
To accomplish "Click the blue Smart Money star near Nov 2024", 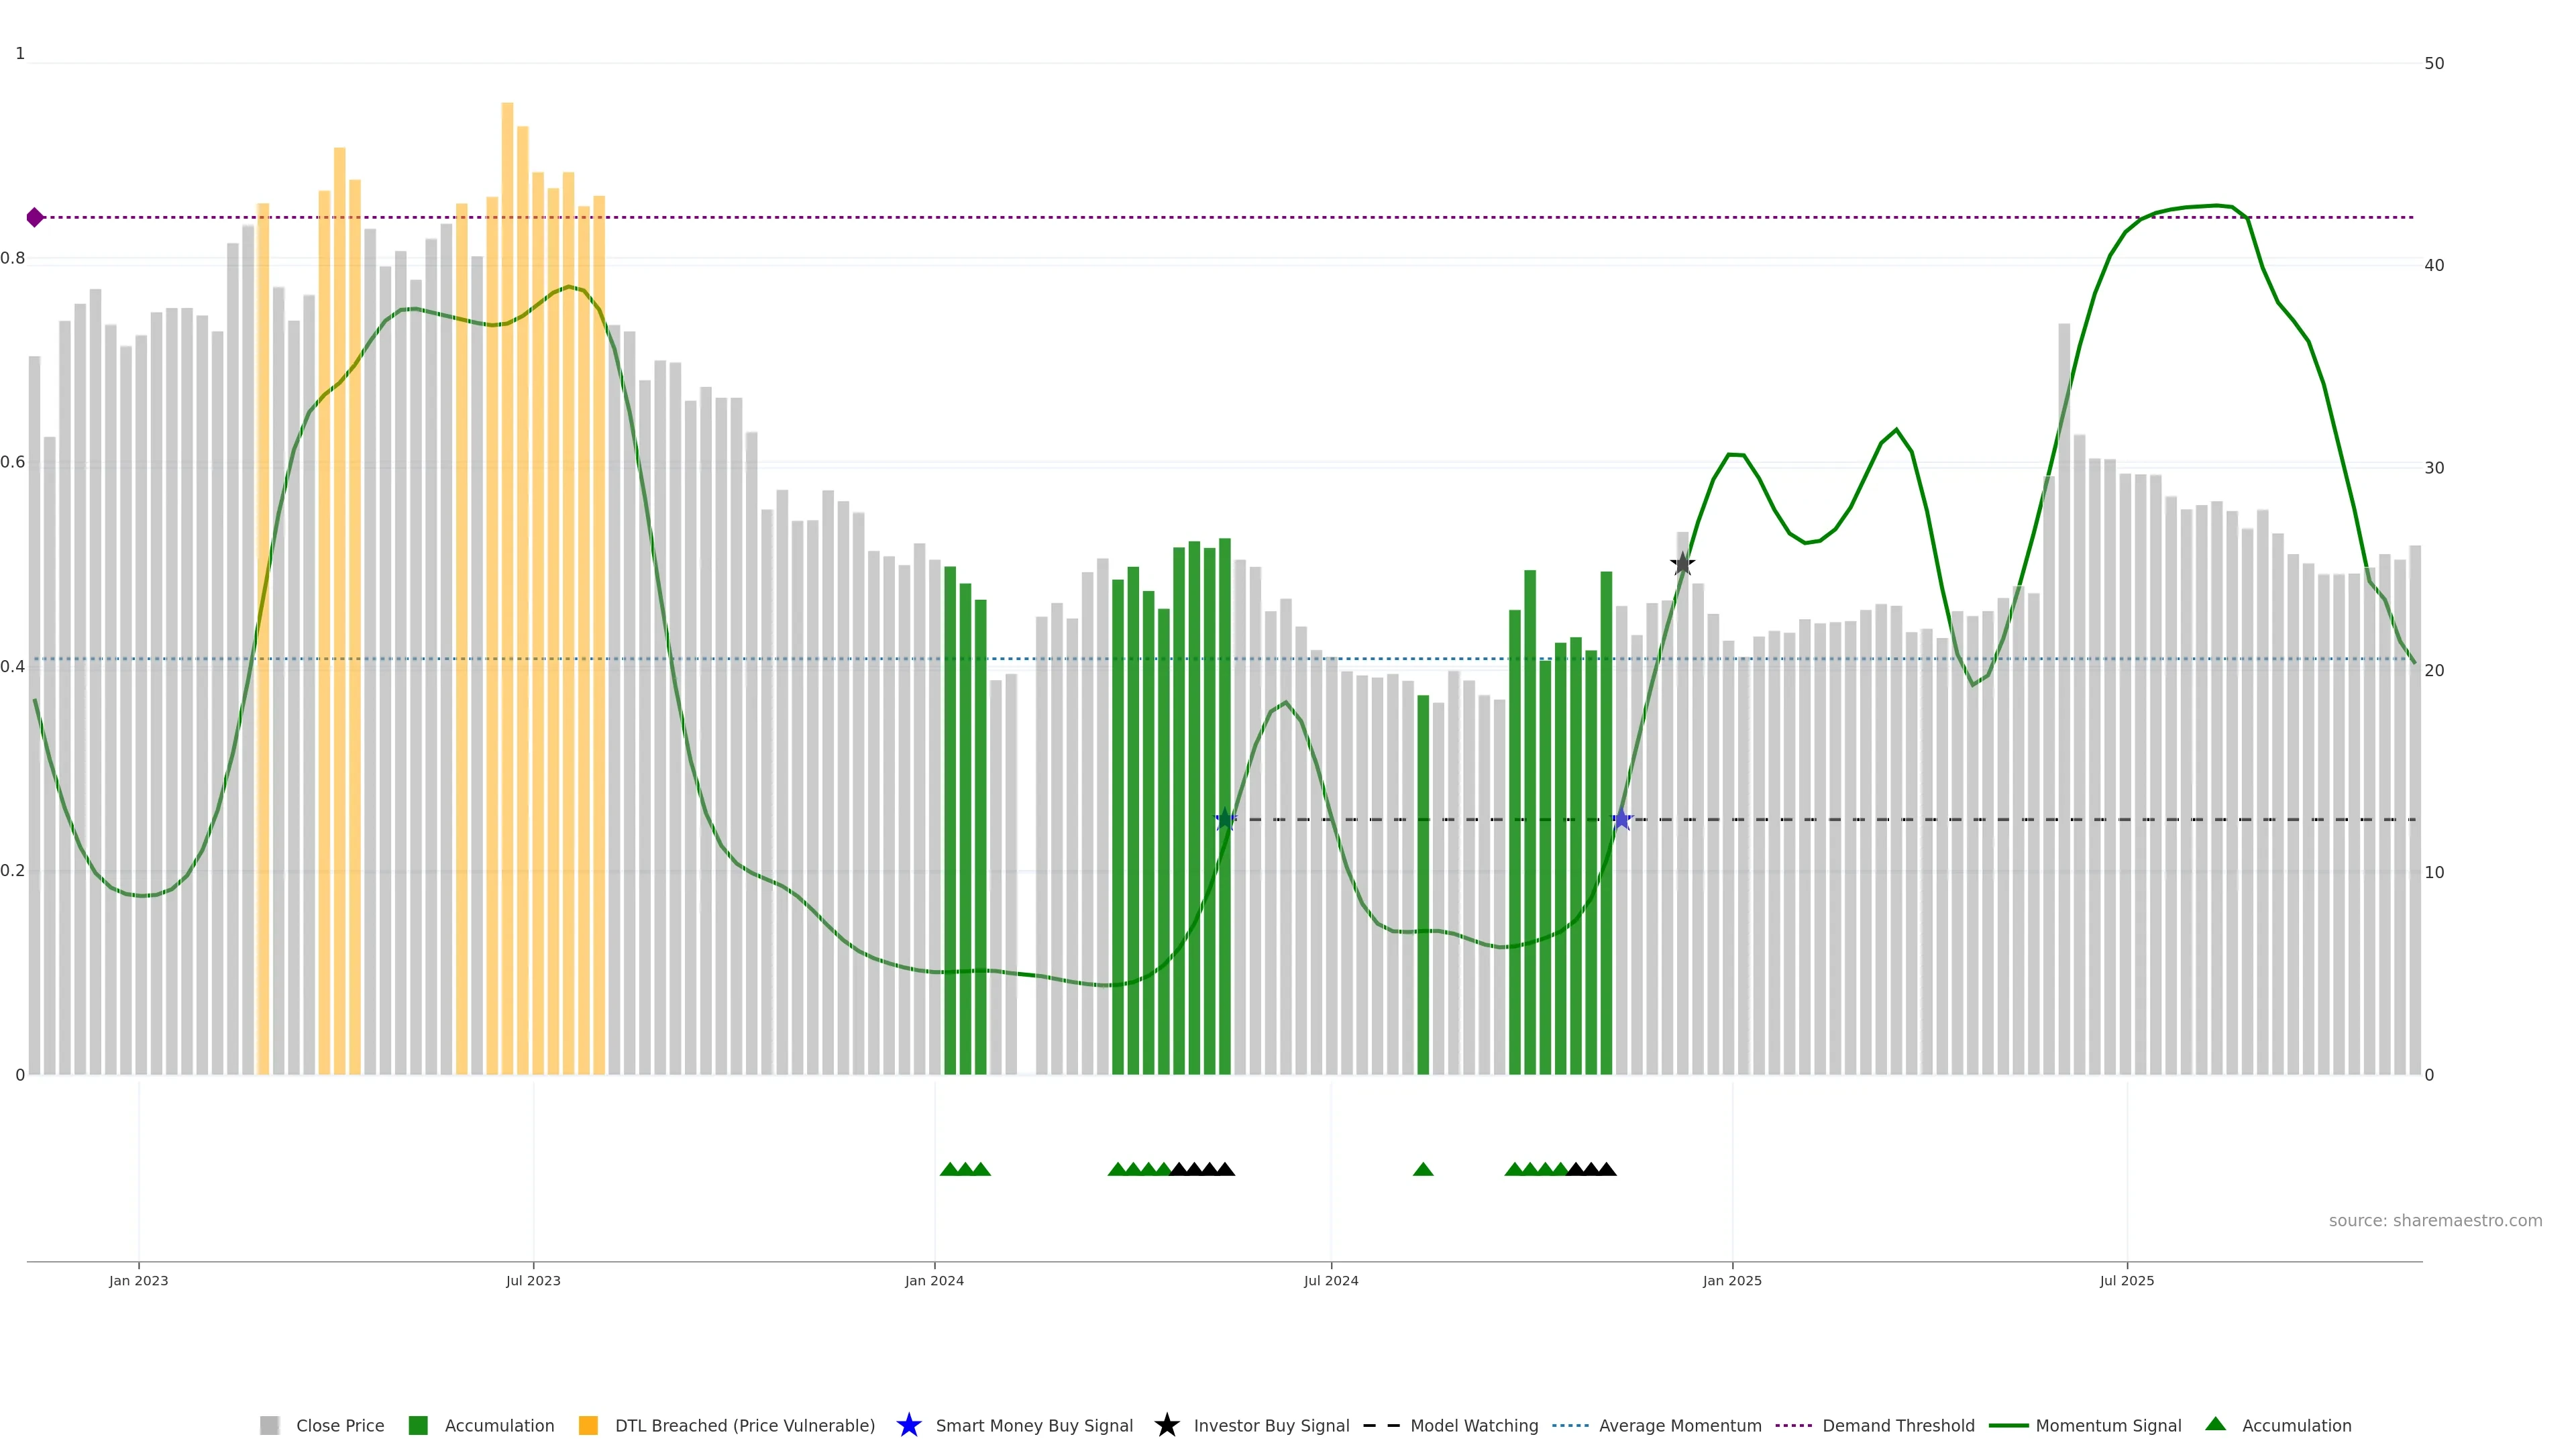I will (1621, 820).
